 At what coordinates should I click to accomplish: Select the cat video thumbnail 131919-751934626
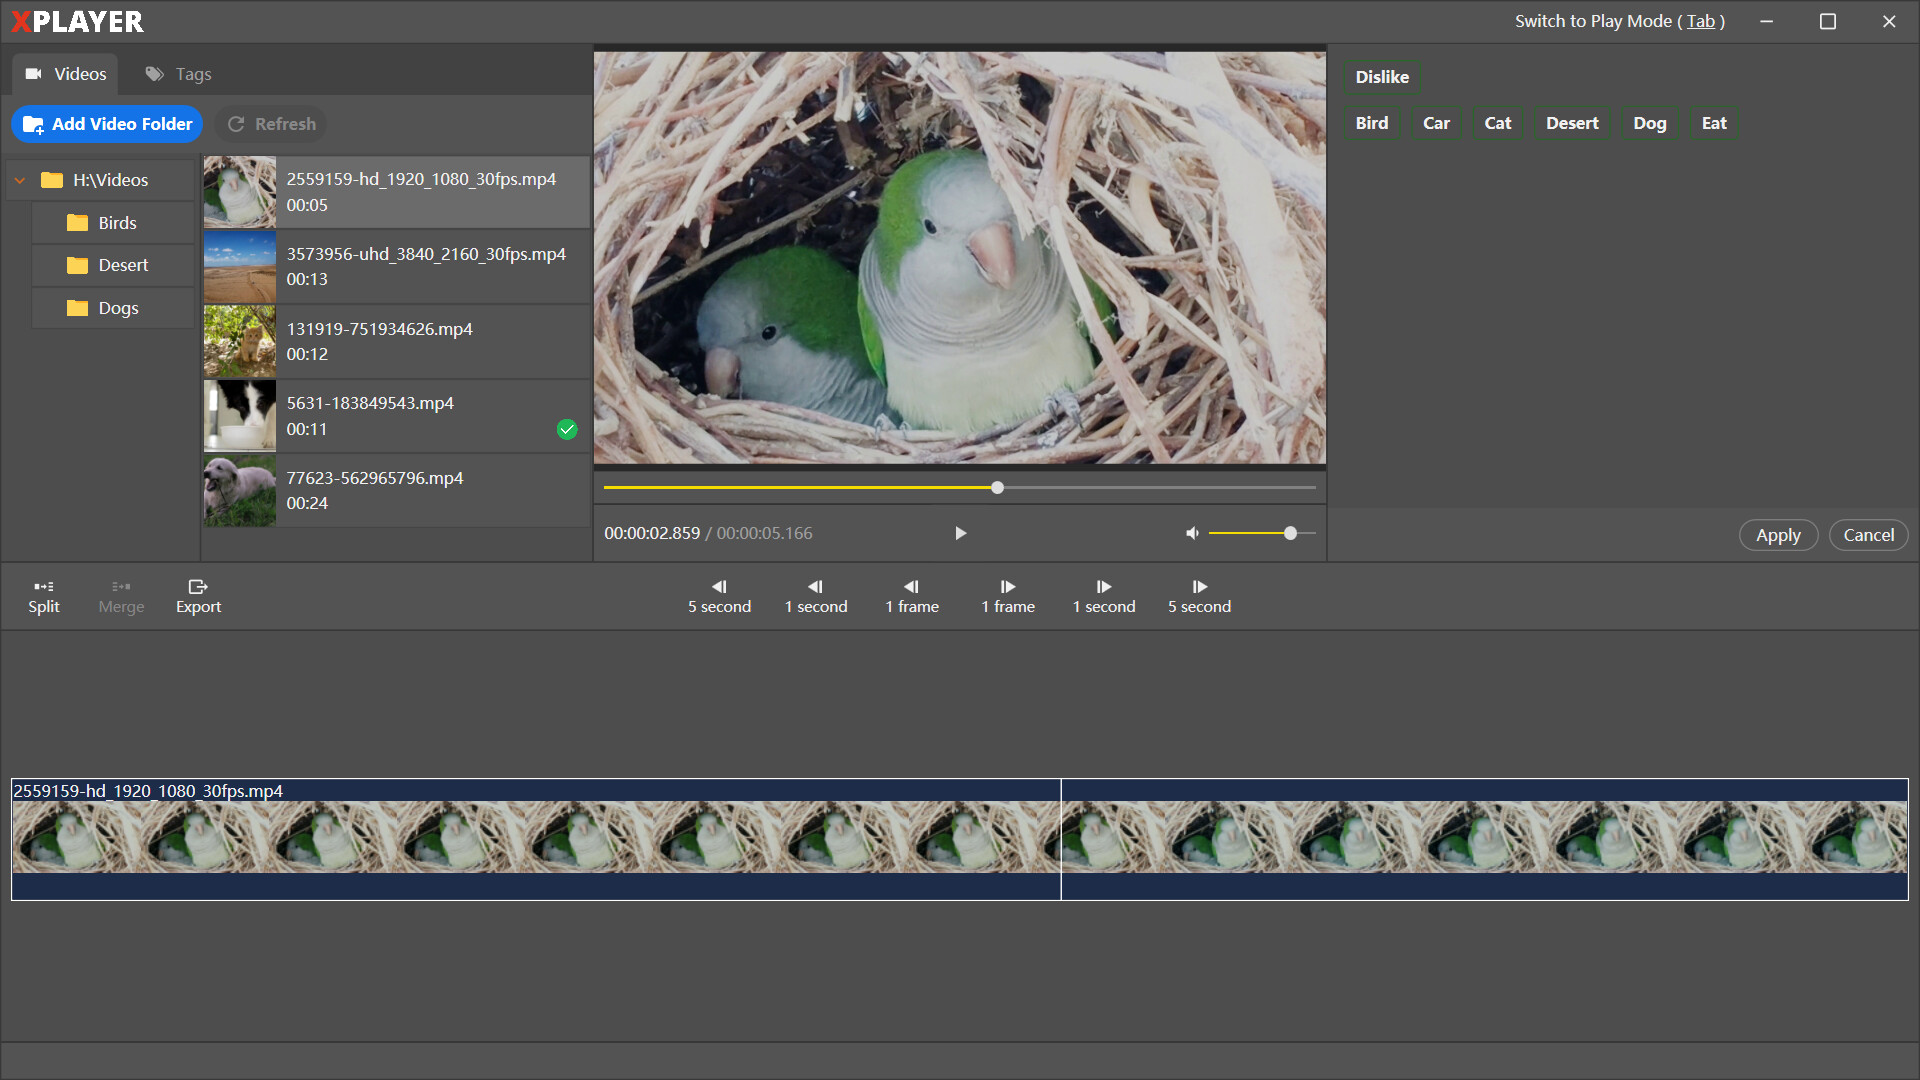(240, 341)
